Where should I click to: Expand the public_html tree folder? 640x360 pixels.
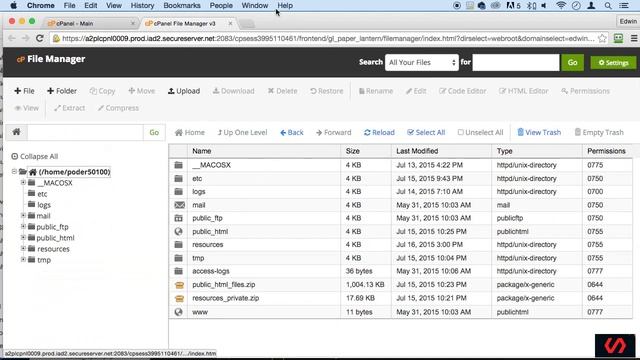point(23,238)
